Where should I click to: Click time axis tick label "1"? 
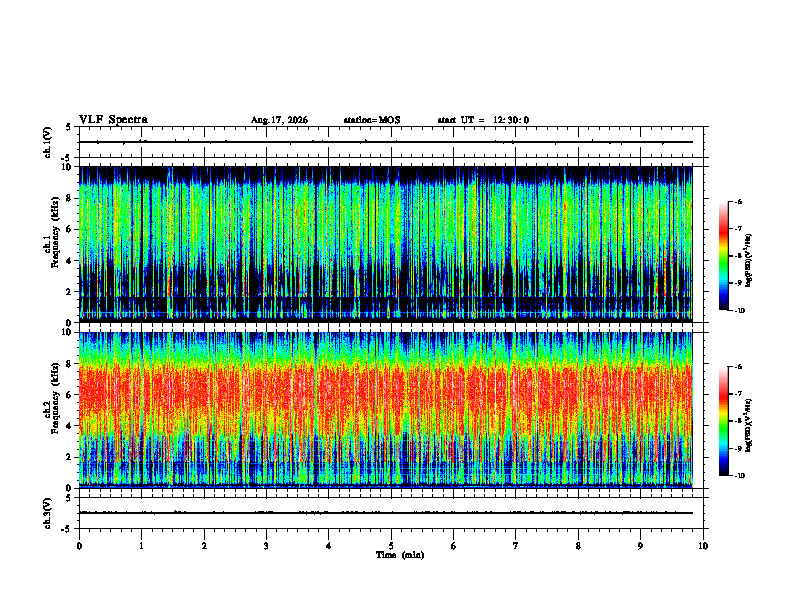click(x=141, y=546)
